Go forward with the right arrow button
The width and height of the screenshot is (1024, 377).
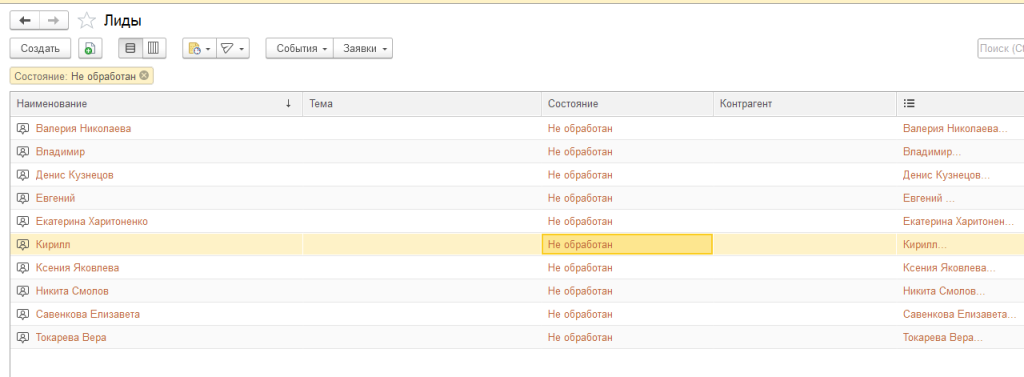54,21
